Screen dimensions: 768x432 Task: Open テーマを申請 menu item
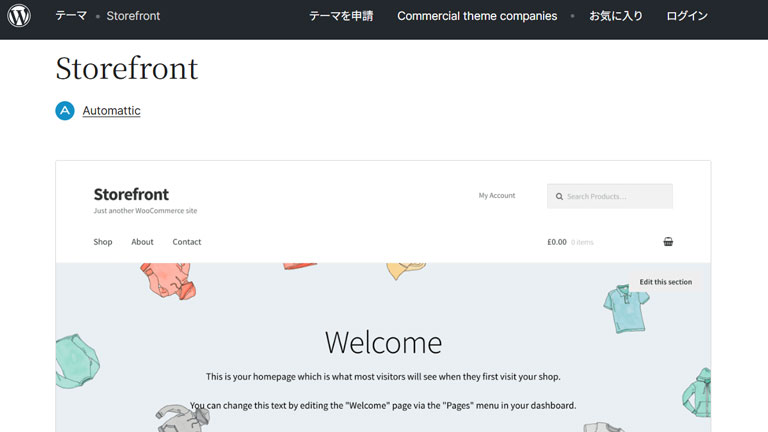click(x=341, y=16)
